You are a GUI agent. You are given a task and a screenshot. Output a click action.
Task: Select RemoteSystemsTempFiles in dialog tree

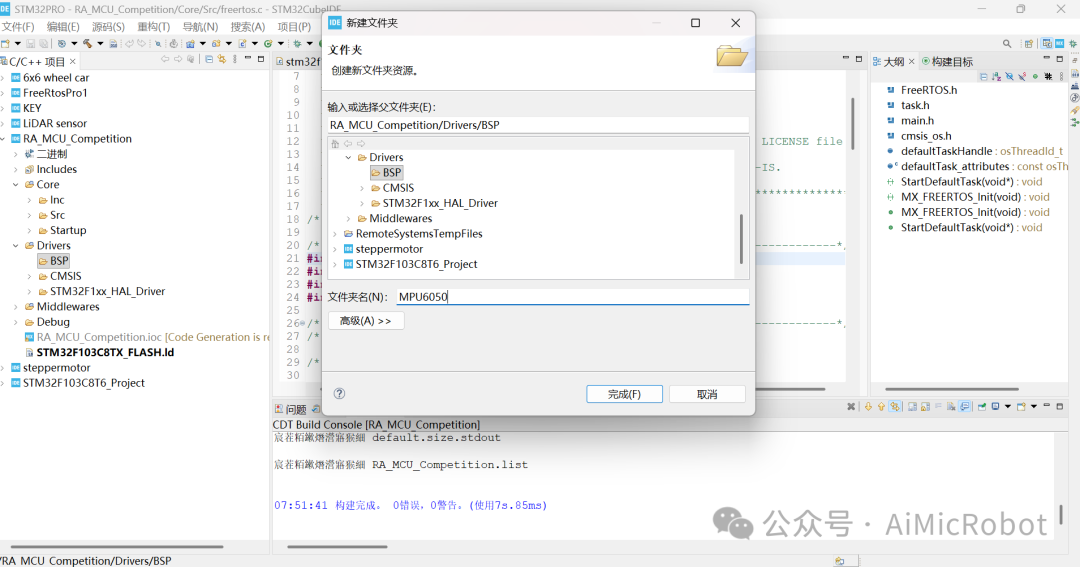point(419,234)
